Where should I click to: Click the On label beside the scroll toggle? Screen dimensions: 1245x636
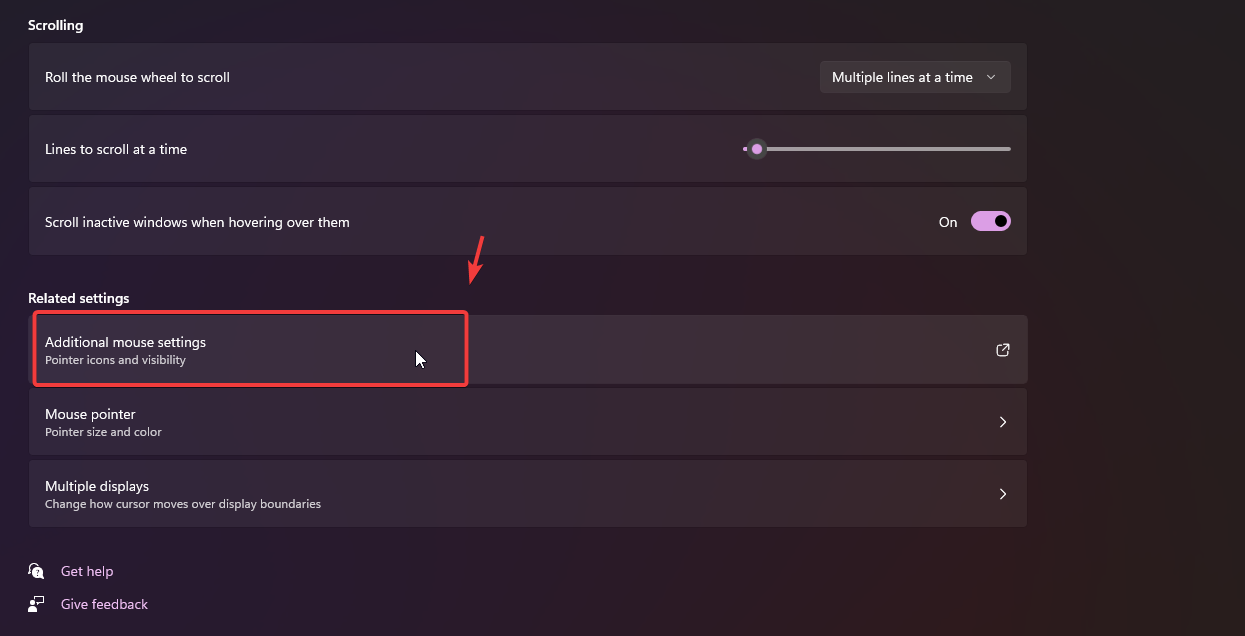coord(948,222)
